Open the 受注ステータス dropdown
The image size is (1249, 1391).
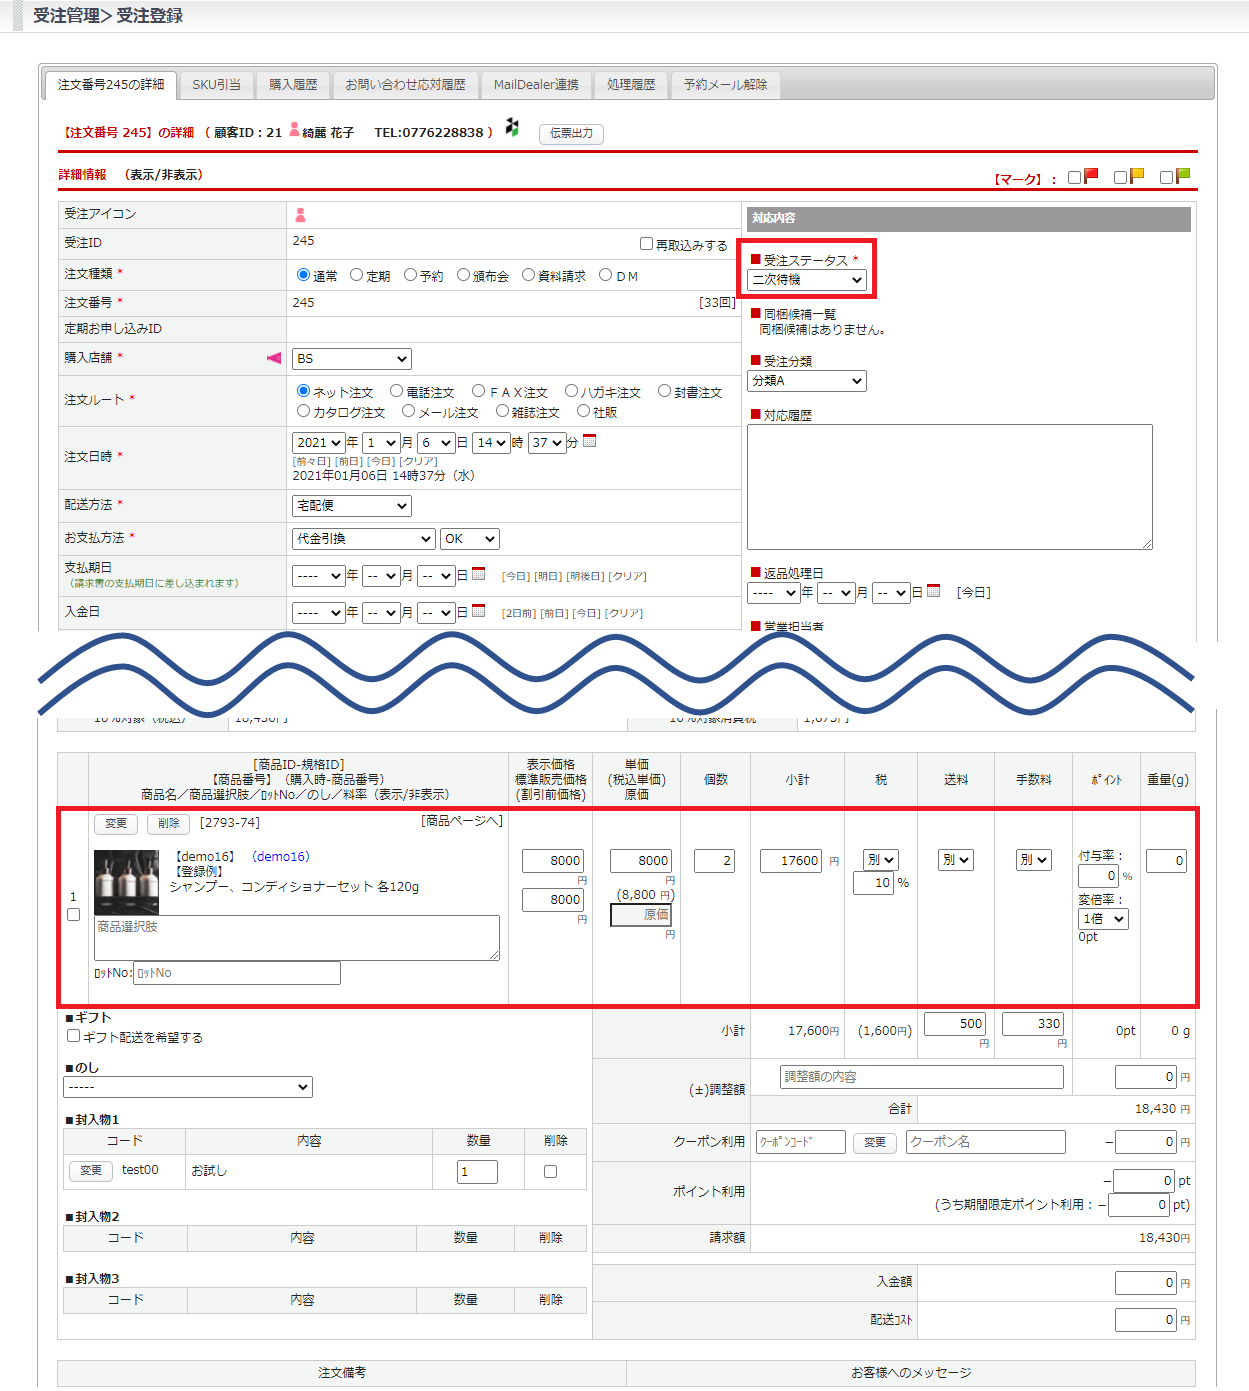[x=807, y=280]
